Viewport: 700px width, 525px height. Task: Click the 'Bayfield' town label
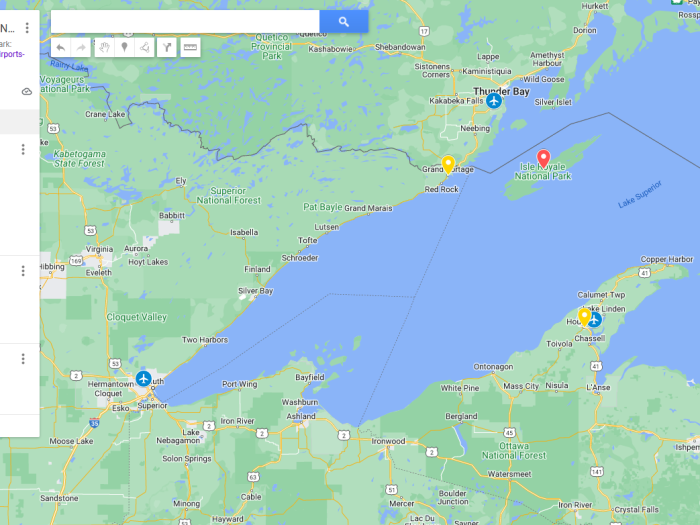pyautogui.click(x=310, y=377)
